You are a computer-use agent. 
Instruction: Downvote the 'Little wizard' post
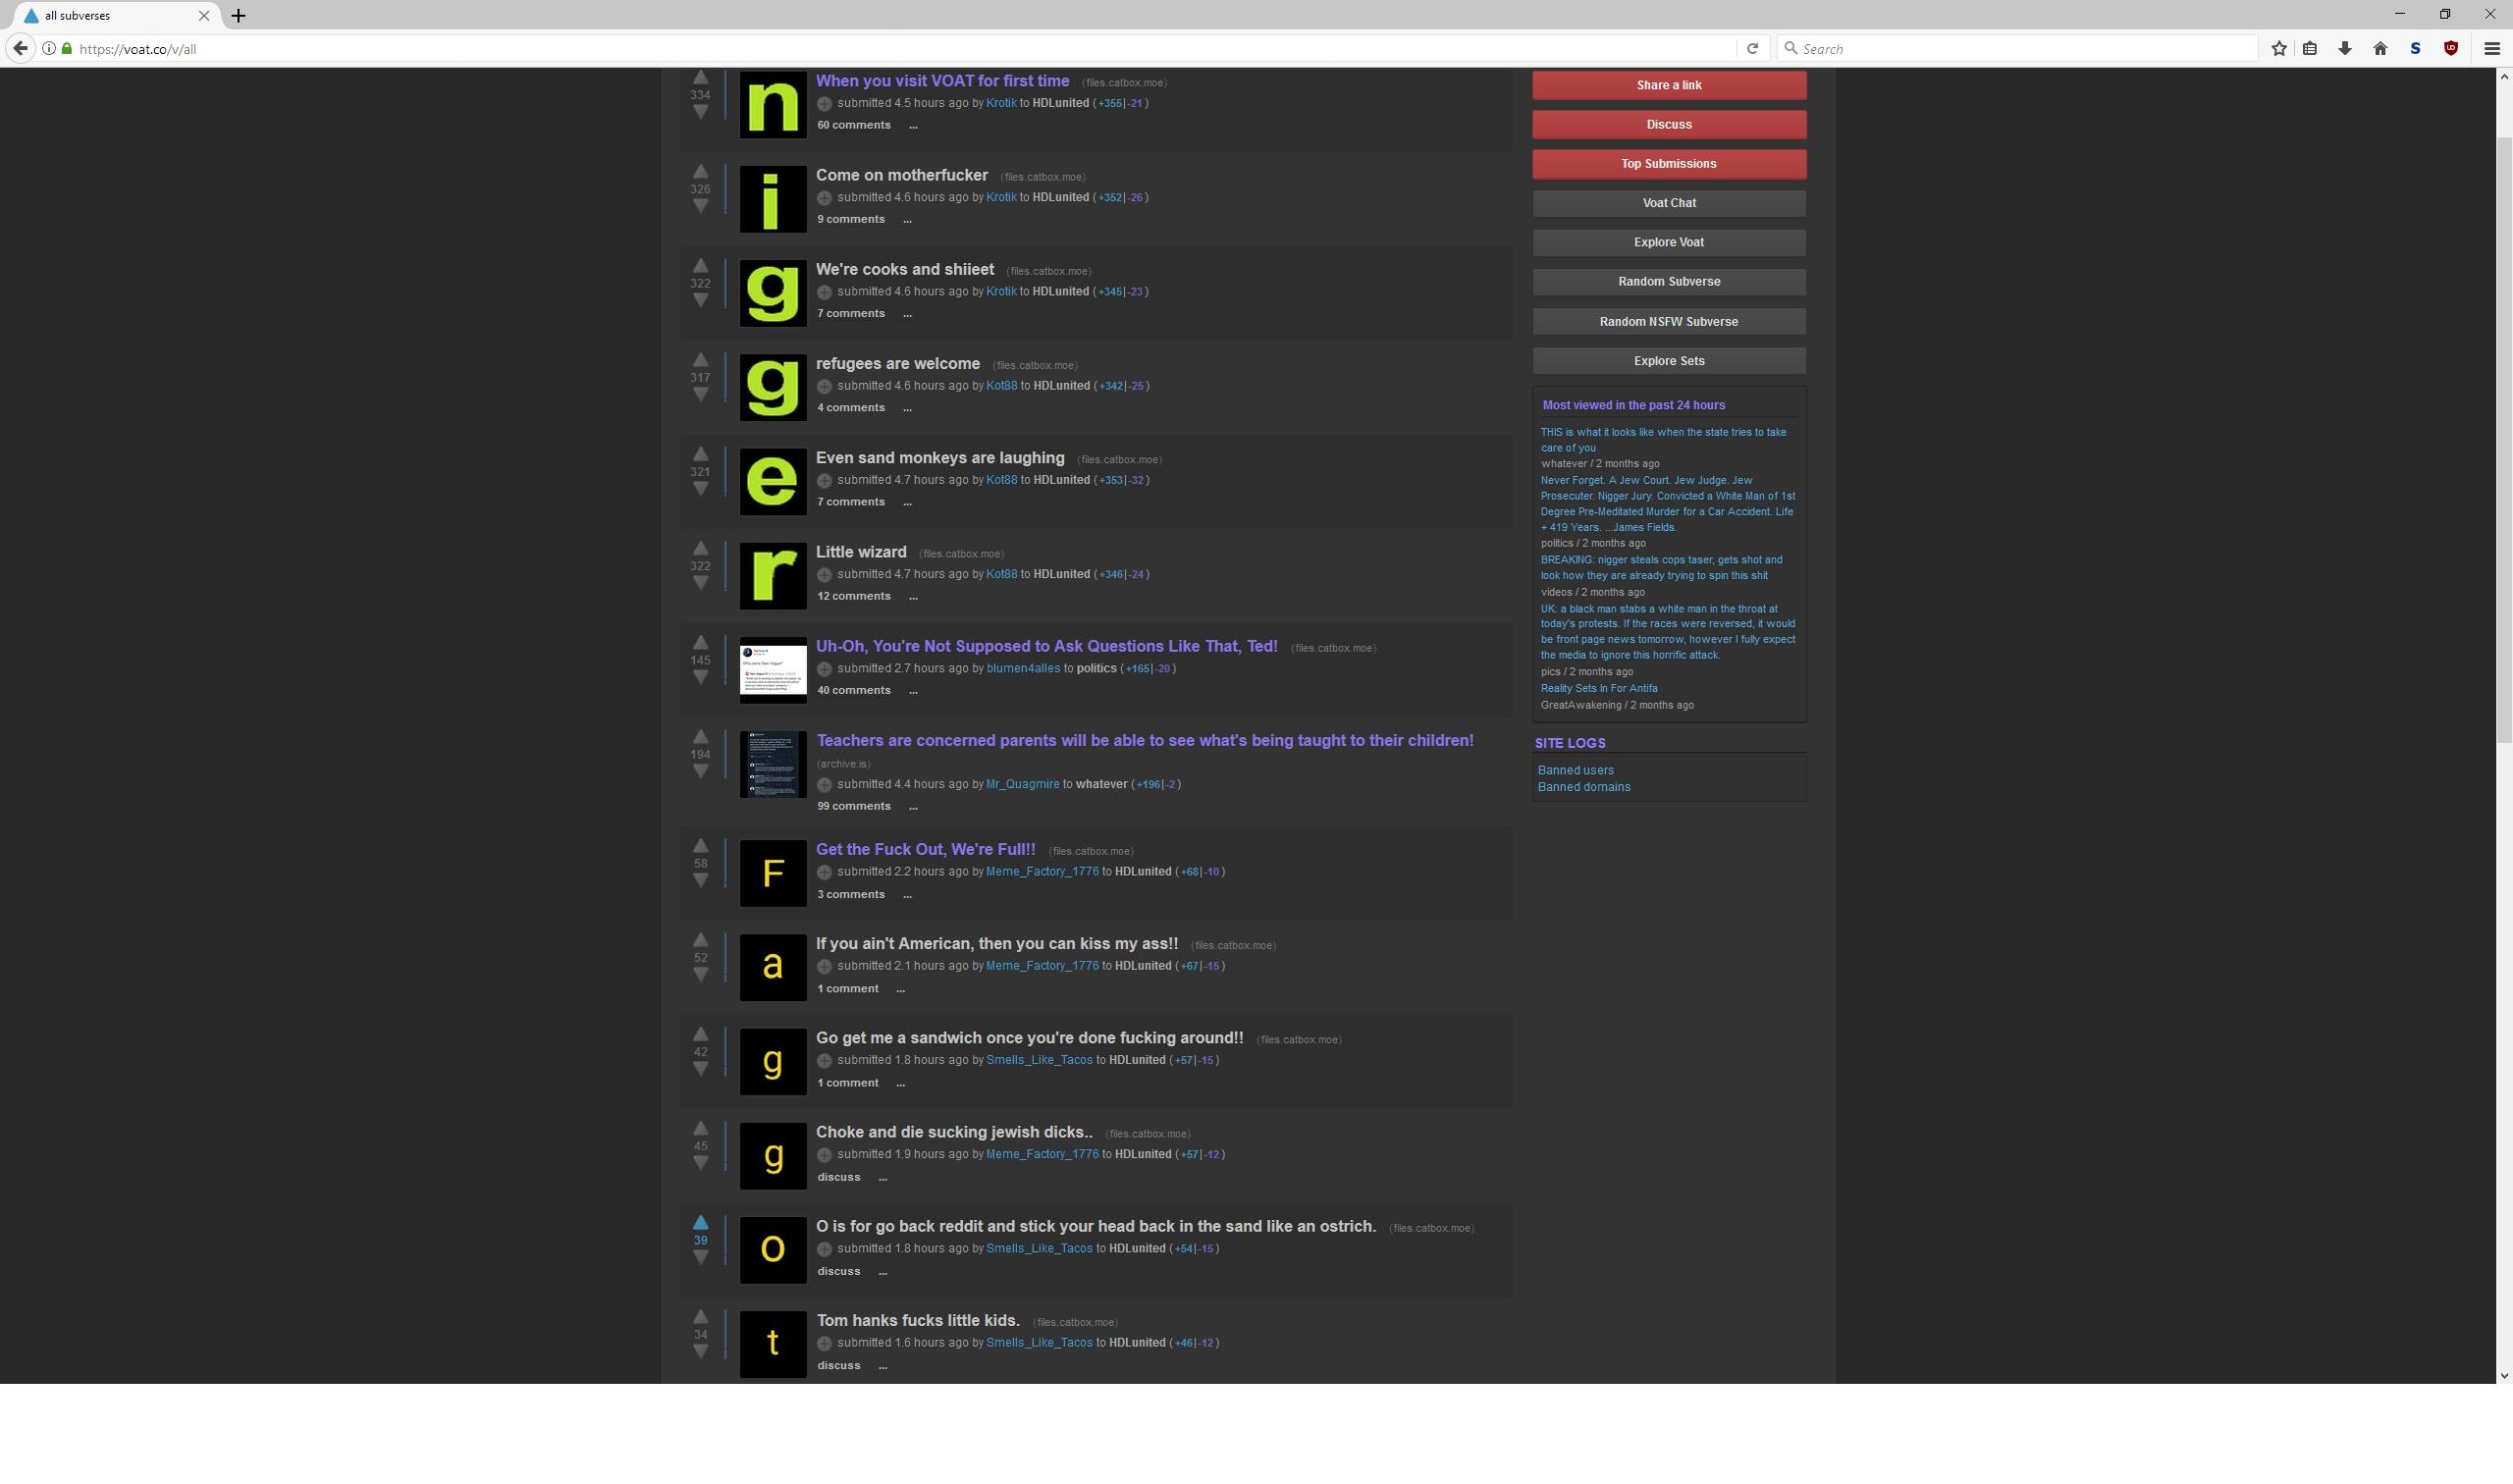tap(700, 580)
